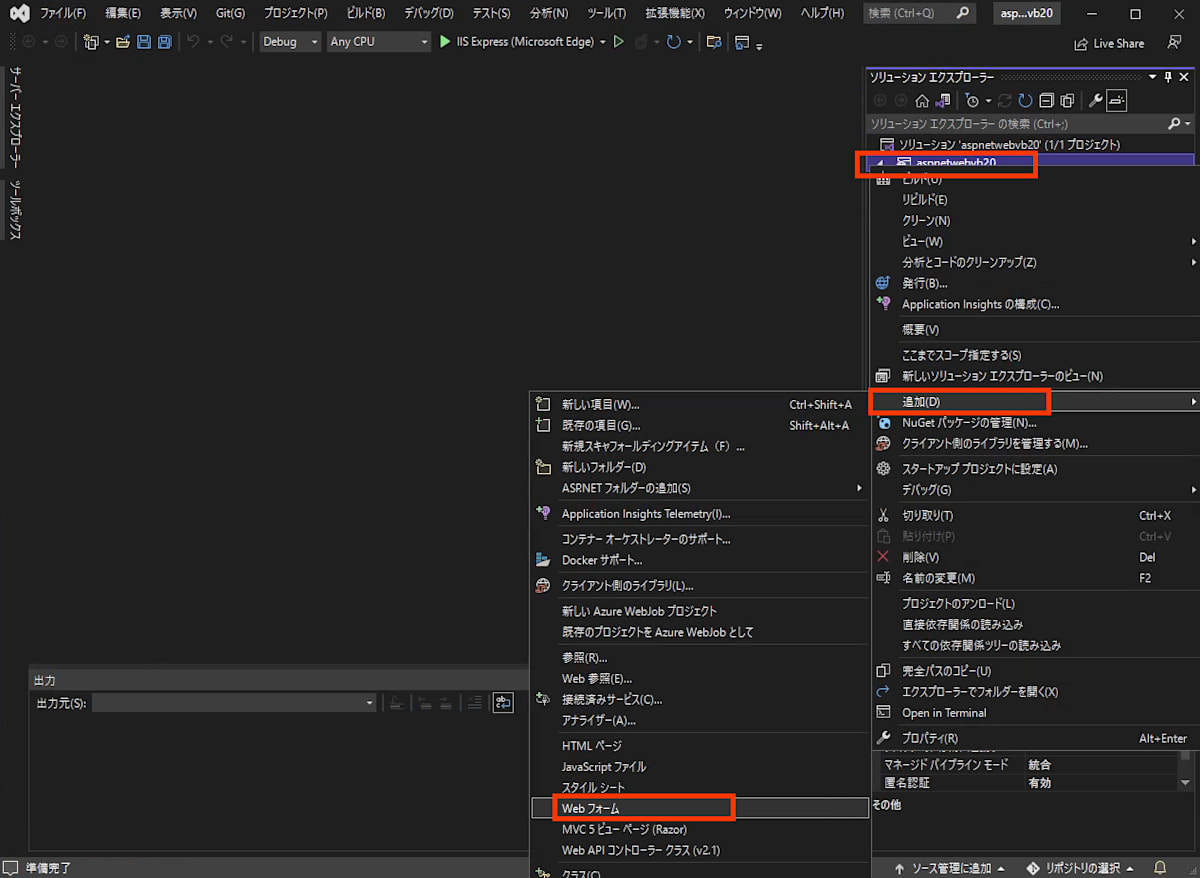Select the solution 'aspnetwebvb20' tree node
The height and width of the screenshot is (878, 1200).
click(x=1000, y=145)
